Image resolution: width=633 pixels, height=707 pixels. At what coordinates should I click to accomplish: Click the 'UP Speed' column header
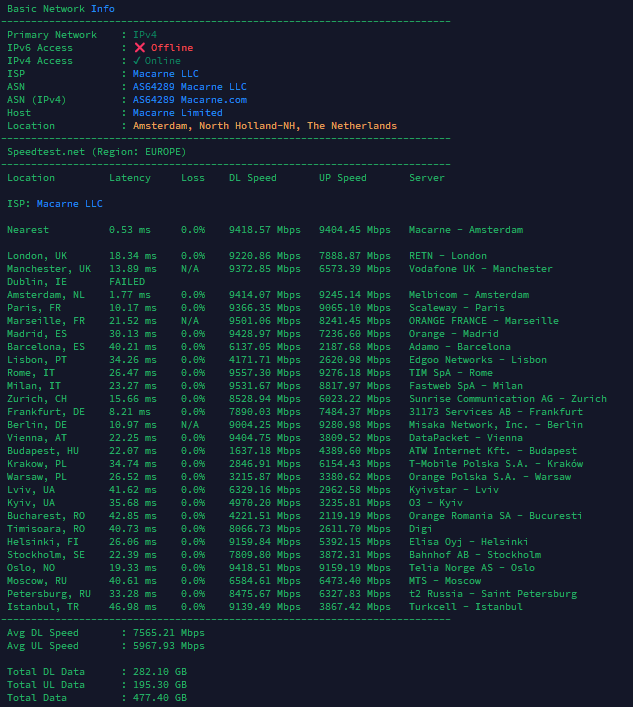coord(343,178)
